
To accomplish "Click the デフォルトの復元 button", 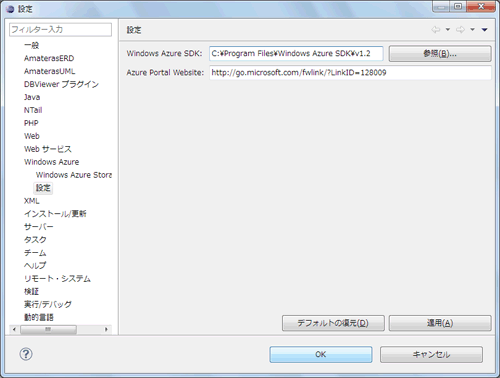I will pos(333,323).
